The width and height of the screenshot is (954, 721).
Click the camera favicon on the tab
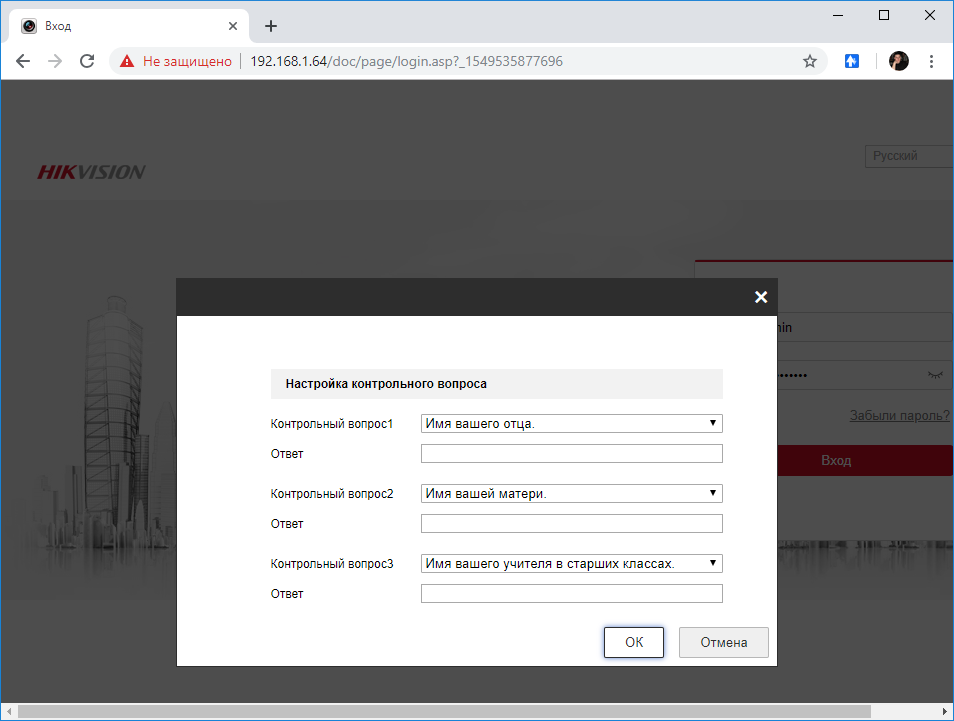click(x=28, y=25)
